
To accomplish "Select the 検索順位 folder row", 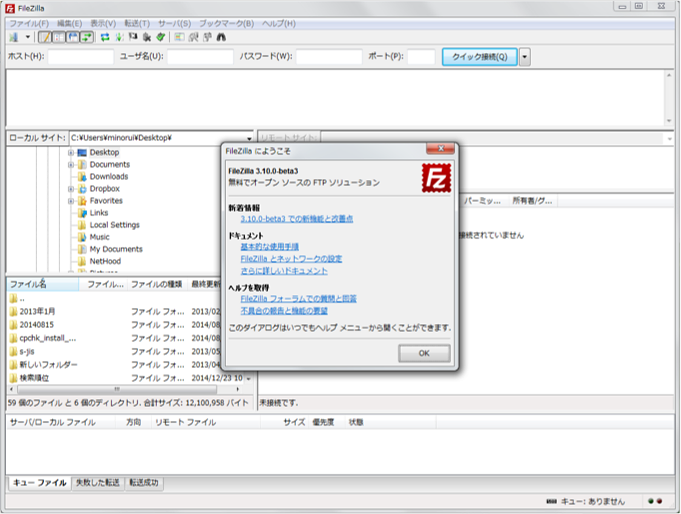I will [x=126, y=378].
